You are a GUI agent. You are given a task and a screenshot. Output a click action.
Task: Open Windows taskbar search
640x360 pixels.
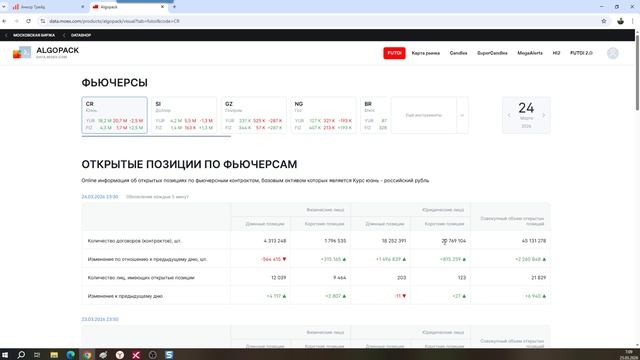tap(21, 355)
